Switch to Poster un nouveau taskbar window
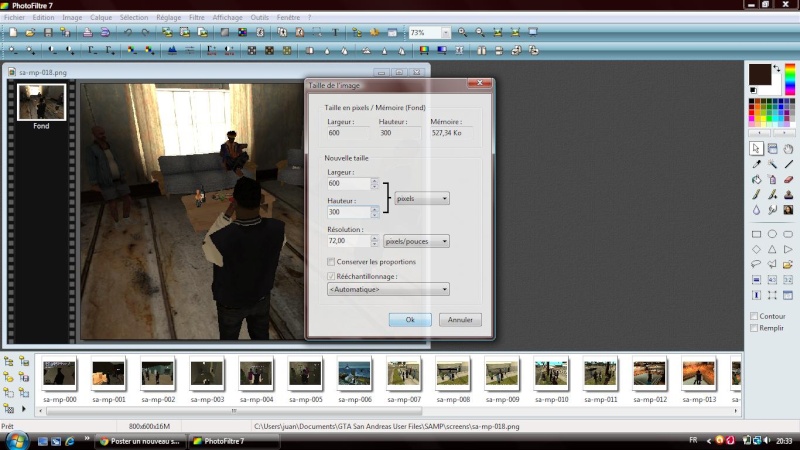This screenshot has width=800, height=450. coord(140,441)
